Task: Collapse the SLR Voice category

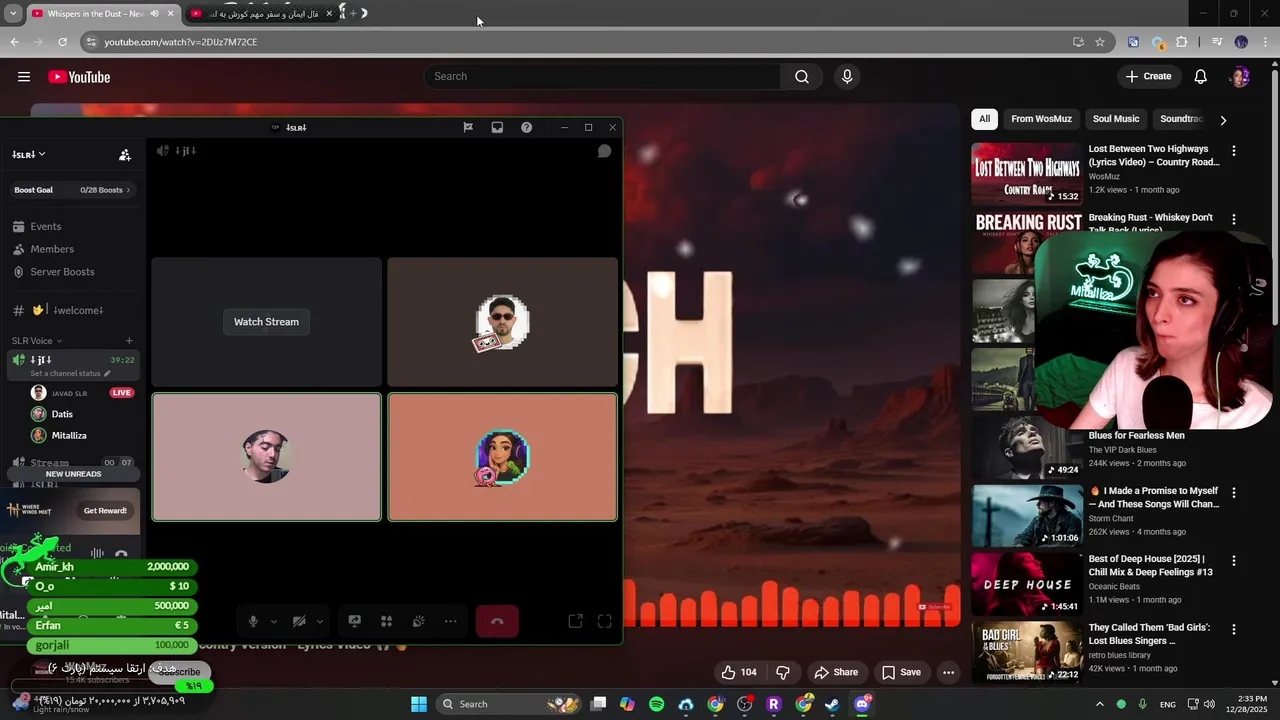Action: click(37, 341)
